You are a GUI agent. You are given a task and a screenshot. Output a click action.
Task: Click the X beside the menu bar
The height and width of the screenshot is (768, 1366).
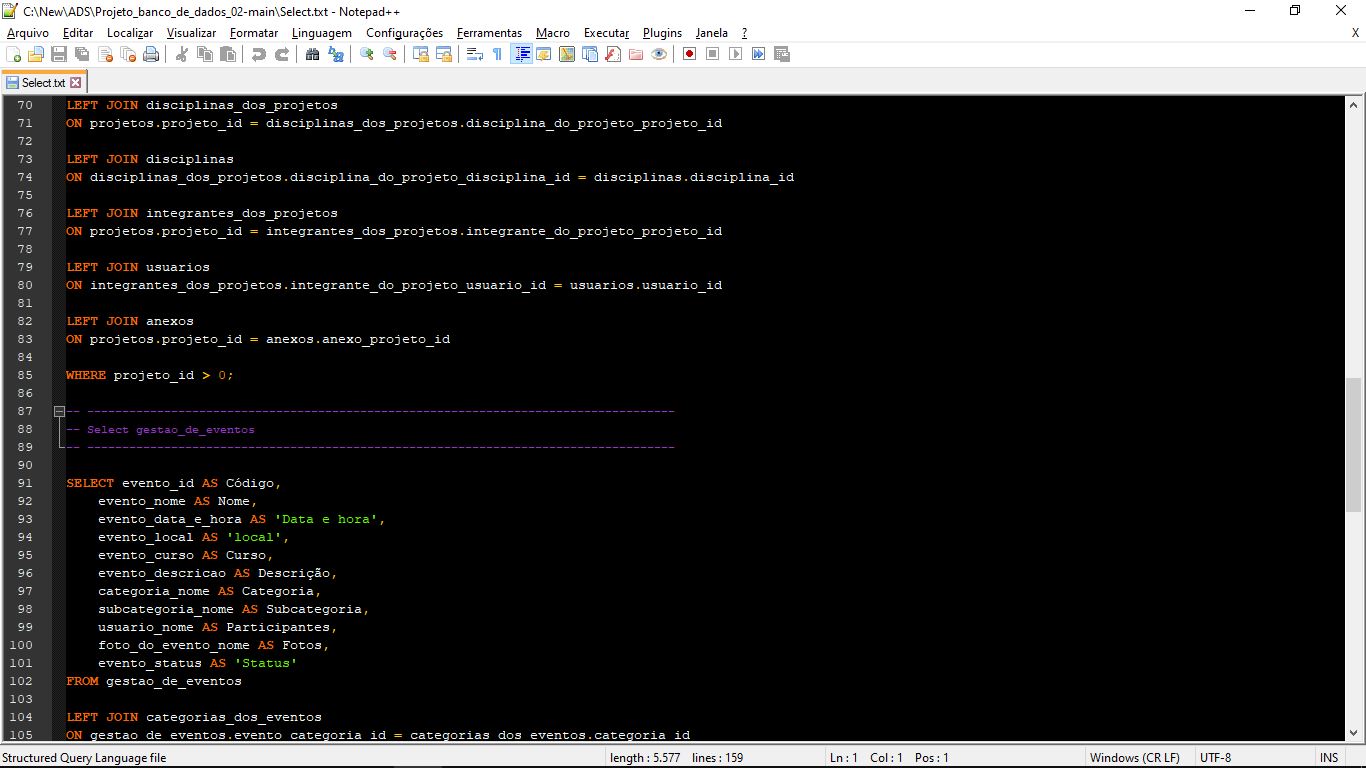(1355, 33)
